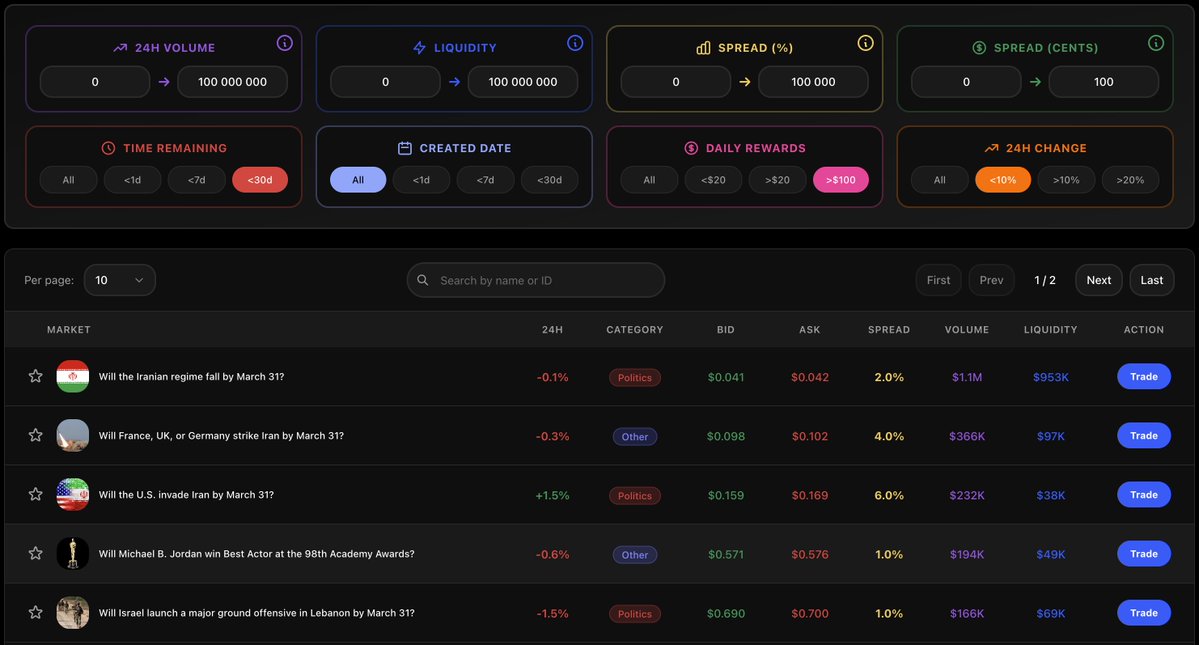1199x645 pixels.
Task: Sort by the Liquidity column header
Action: [1051, 329]
